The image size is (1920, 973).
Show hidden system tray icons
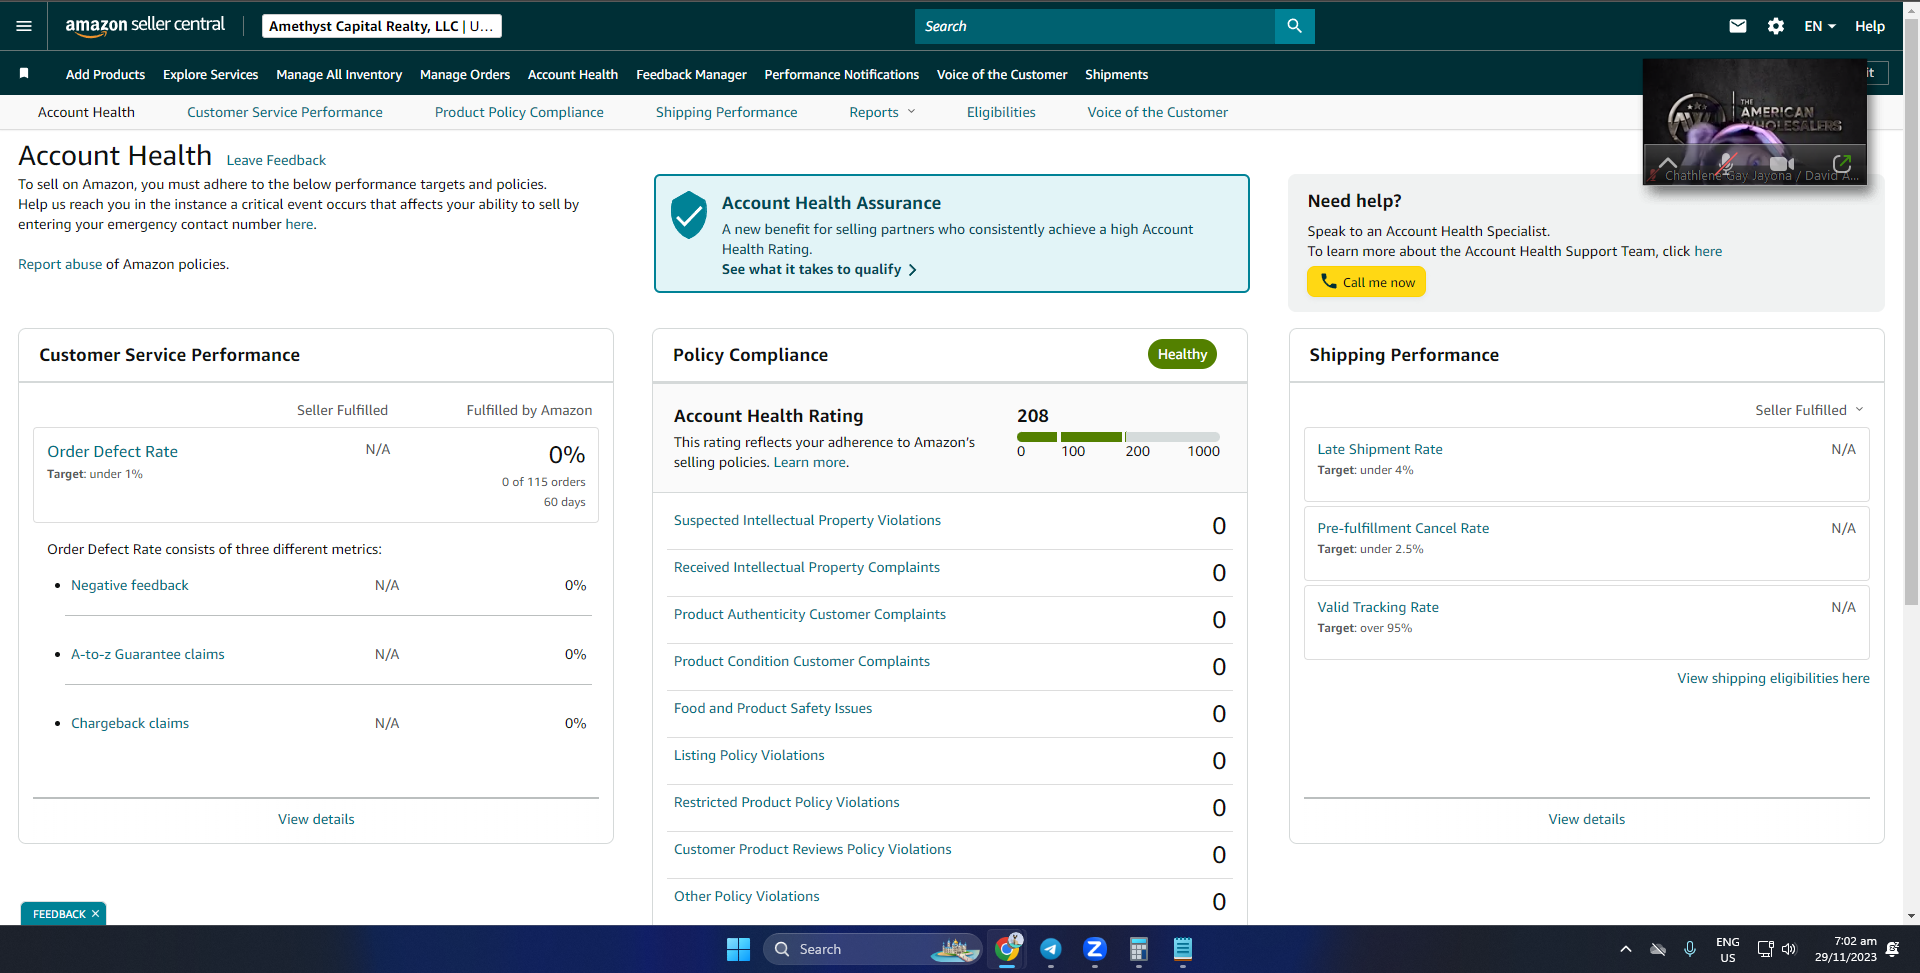tap(1626, 949)
